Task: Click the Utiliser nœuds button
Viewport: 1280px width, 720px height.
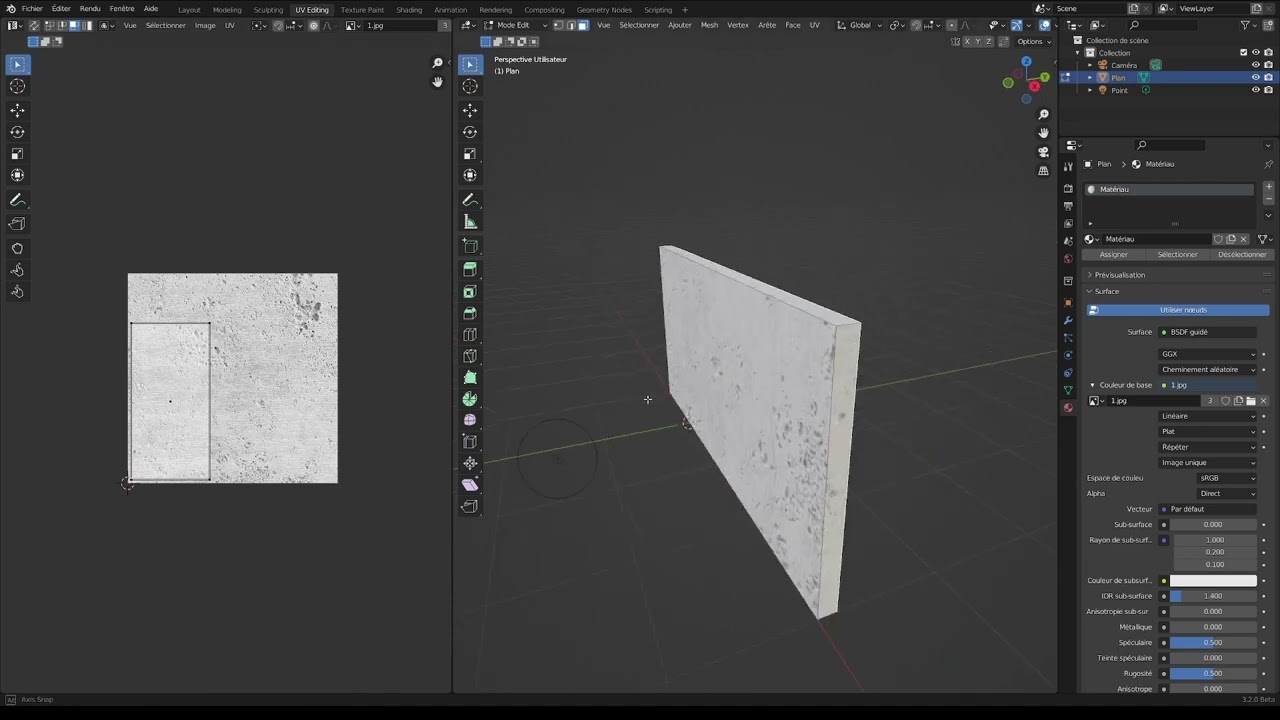Action: pos(1178,310)
